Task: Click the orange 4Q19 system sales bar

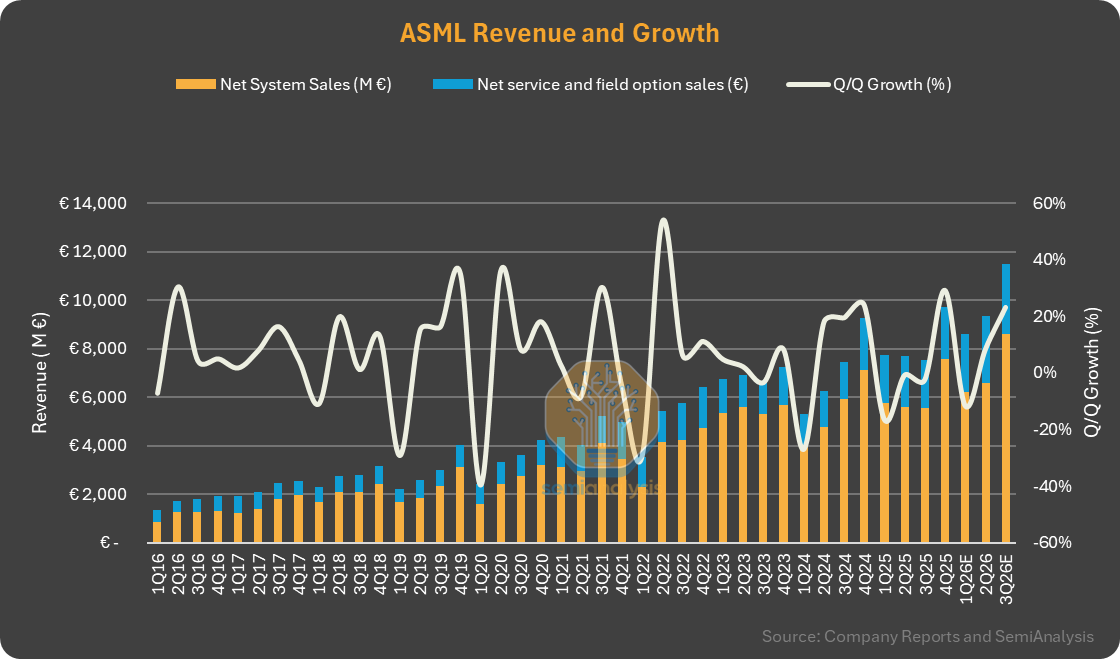Action: pos(461,505)
